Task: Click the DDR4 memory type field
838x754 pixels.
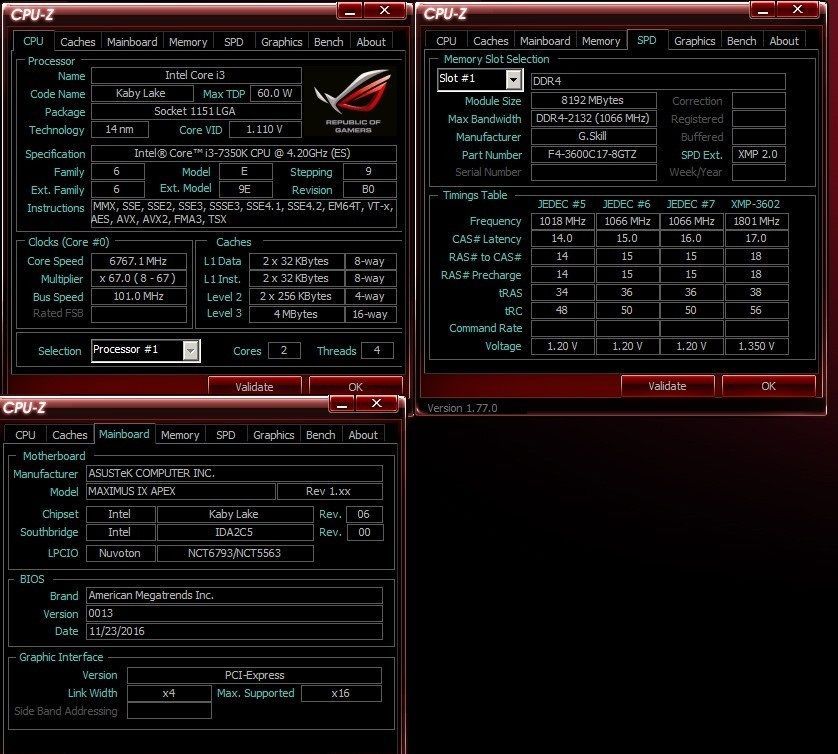Action: tap(658, 81)
